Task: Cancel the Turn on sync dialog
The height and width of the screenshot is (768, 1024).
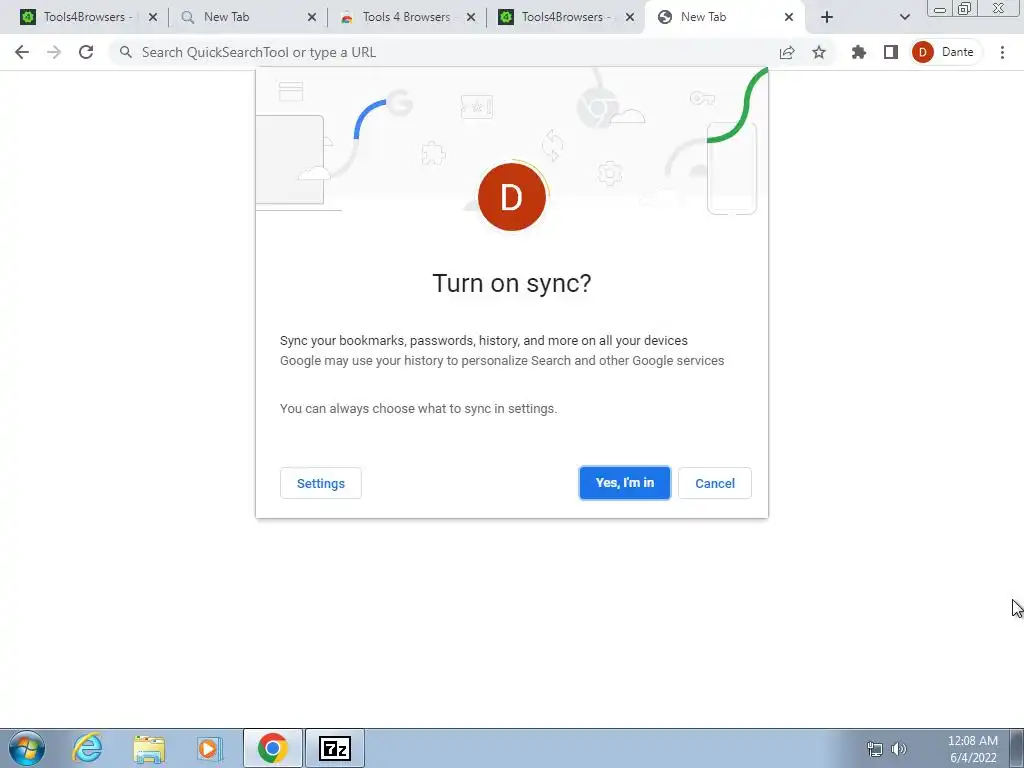Action: point(714,483)
